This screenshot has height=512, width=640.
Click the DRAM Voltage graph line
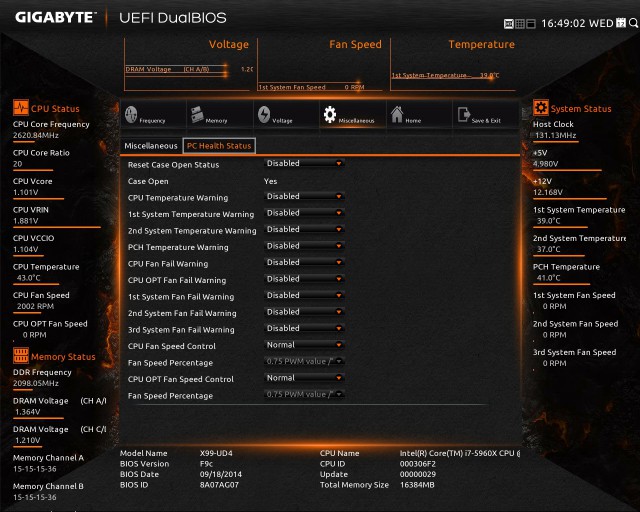tap(176, 69)
